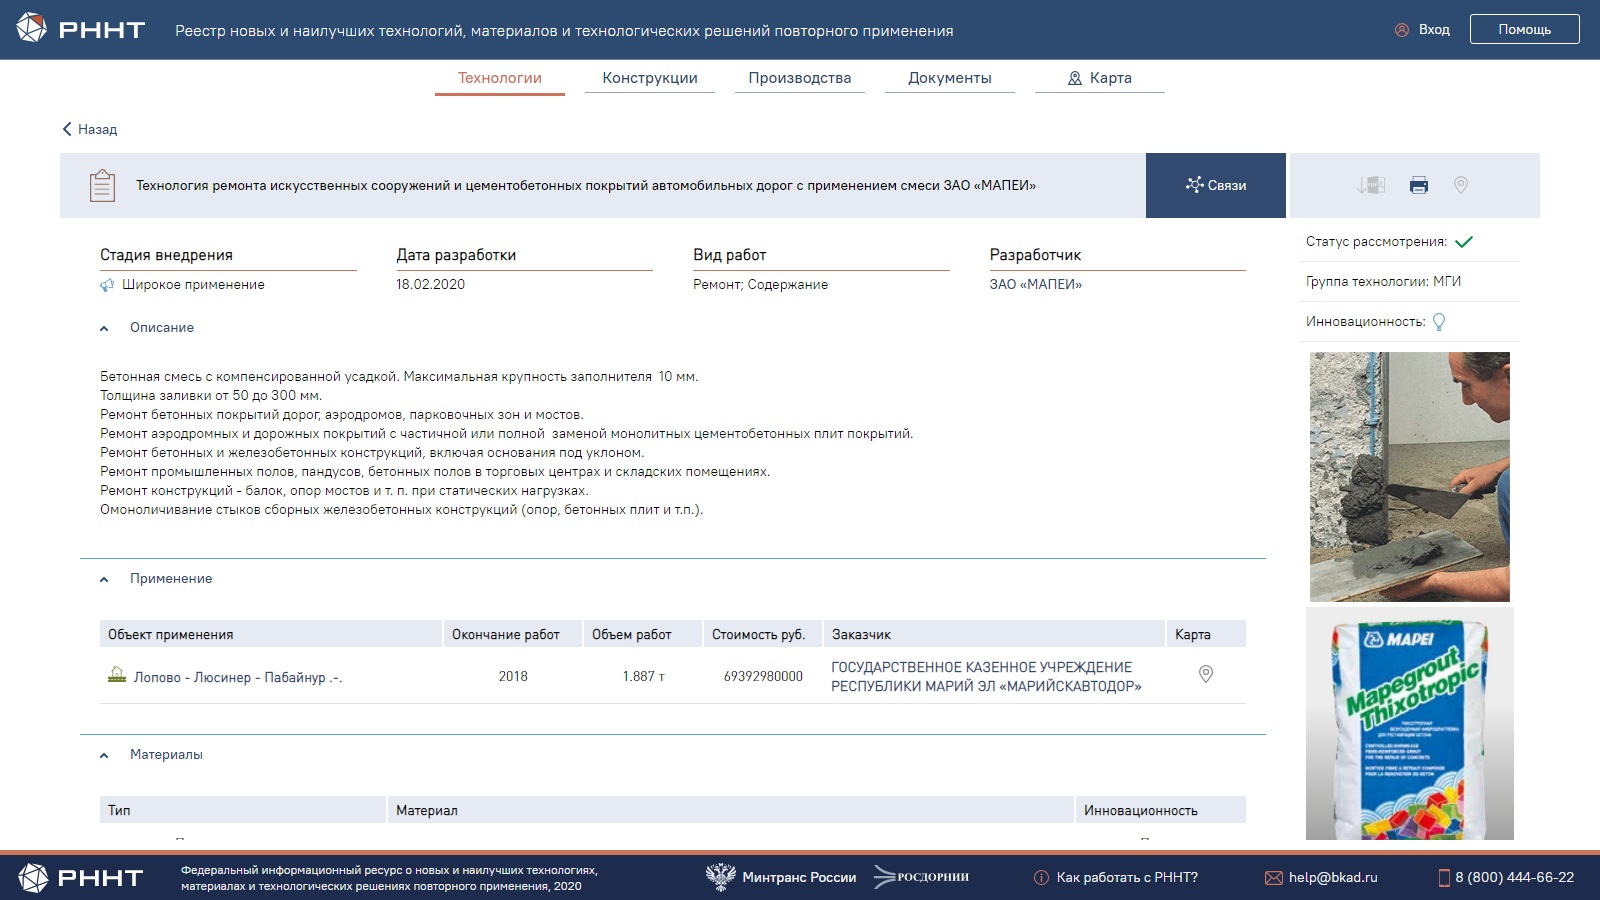1600x900 pixels.
Task: Open the Минтранс России footer link
Action: coord(799,877)
